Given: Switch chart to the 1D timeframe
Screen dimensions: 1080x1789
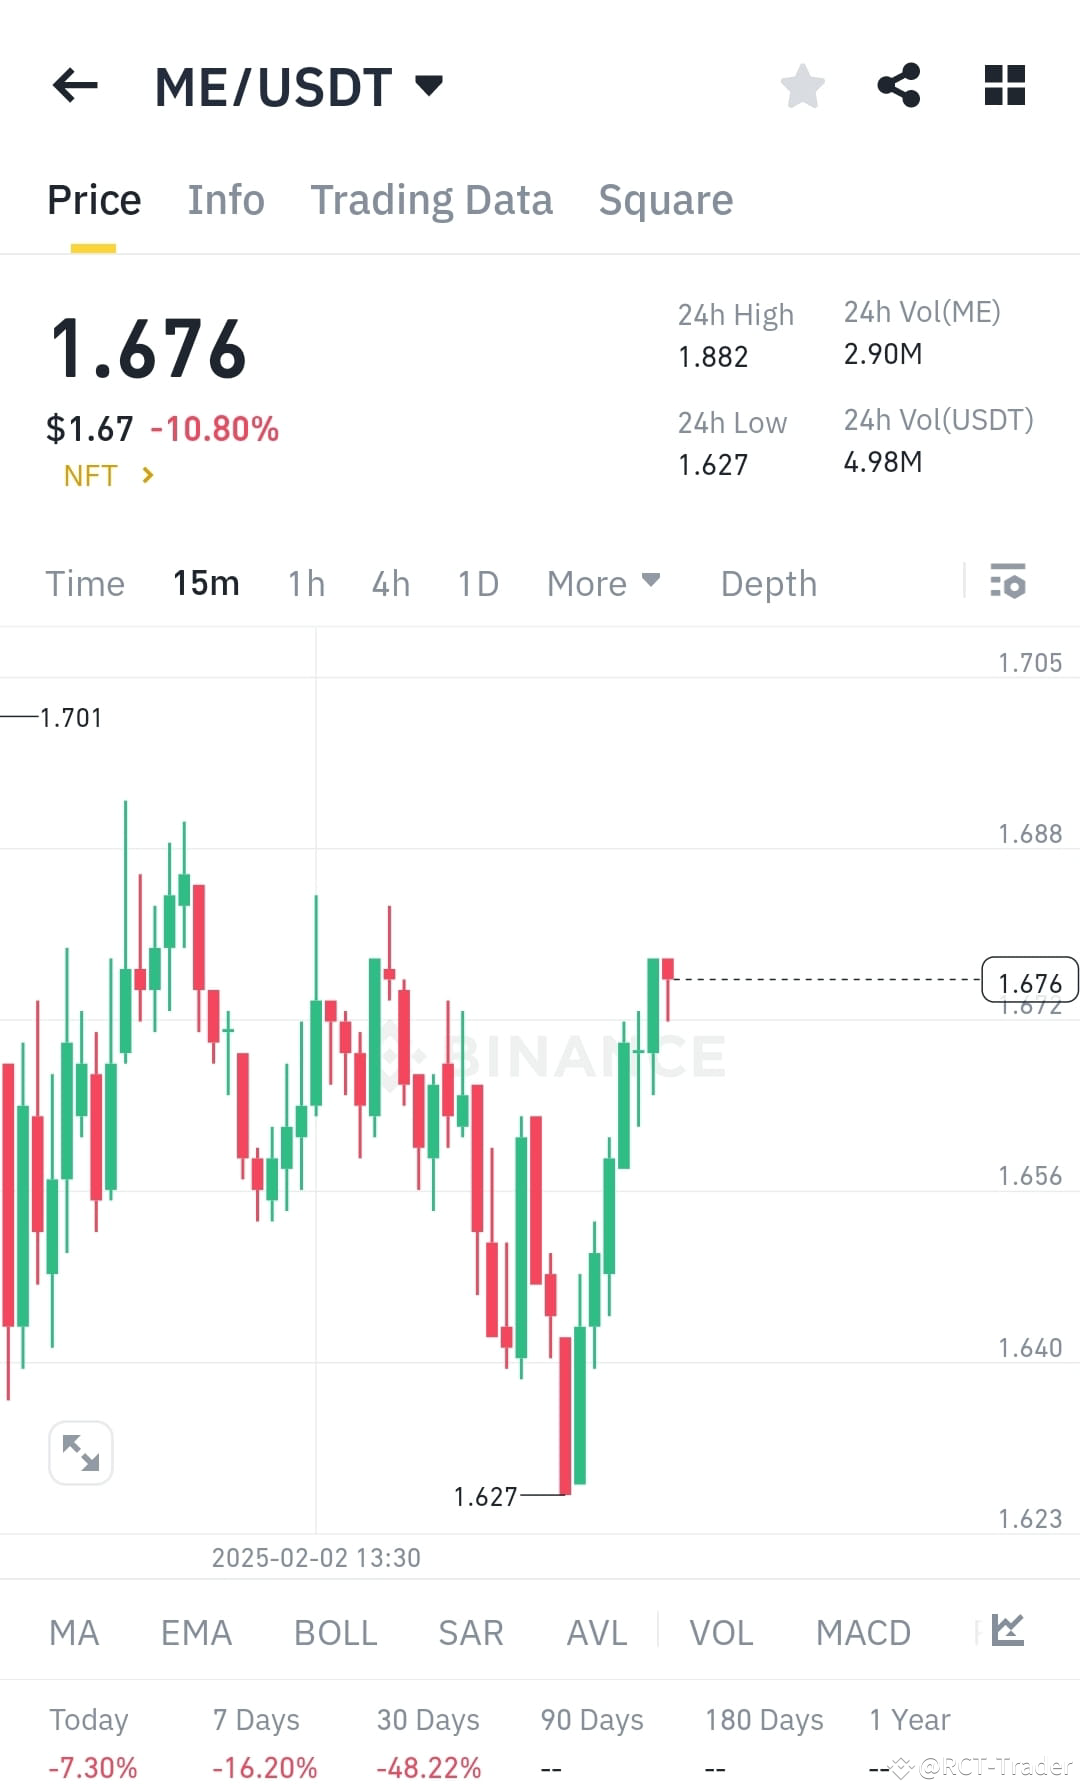Looking at the screenshot, I should 477,583.
